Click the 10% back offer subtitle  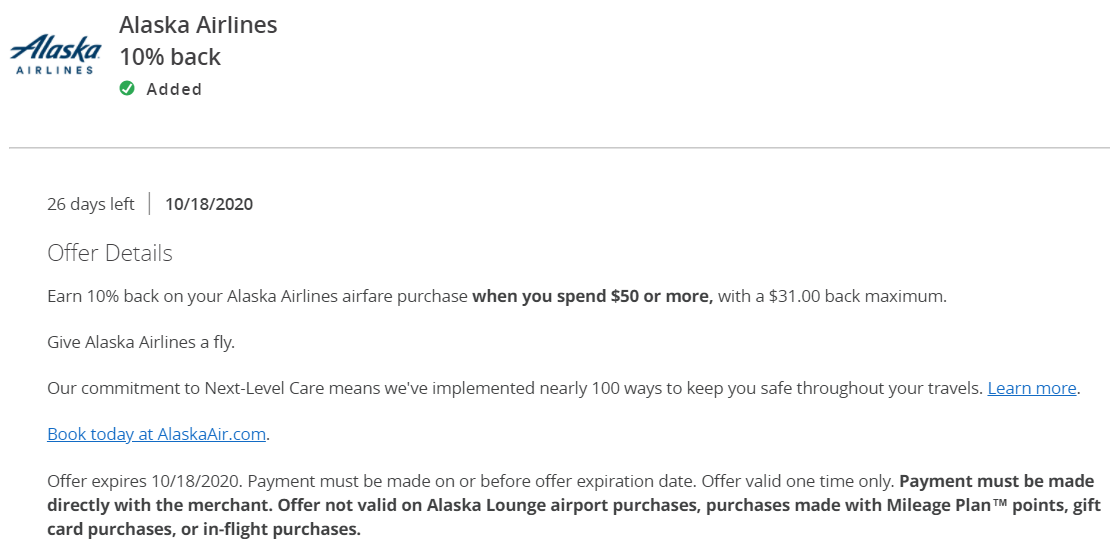click(170, 57)
